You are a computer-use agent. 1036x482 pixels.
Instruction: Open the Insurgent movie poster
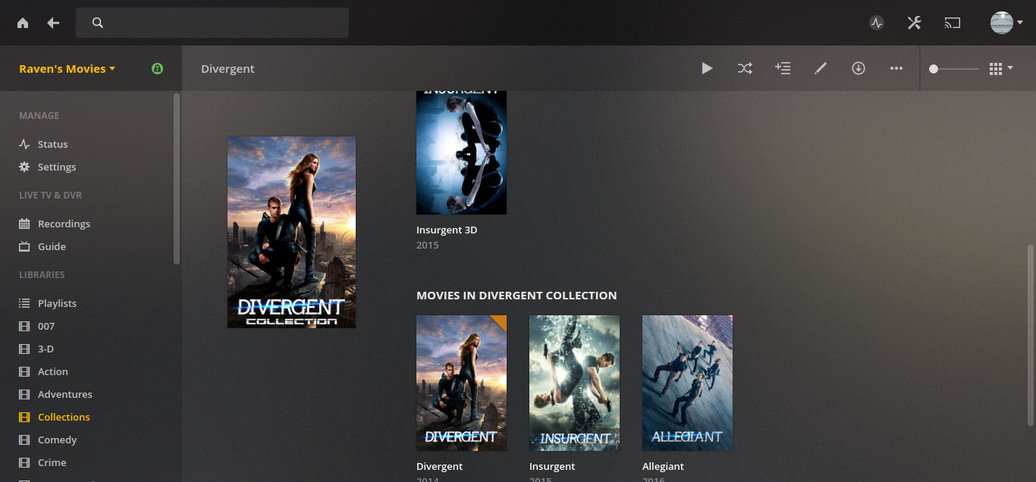pyautogui.click(x=574, y=383)
